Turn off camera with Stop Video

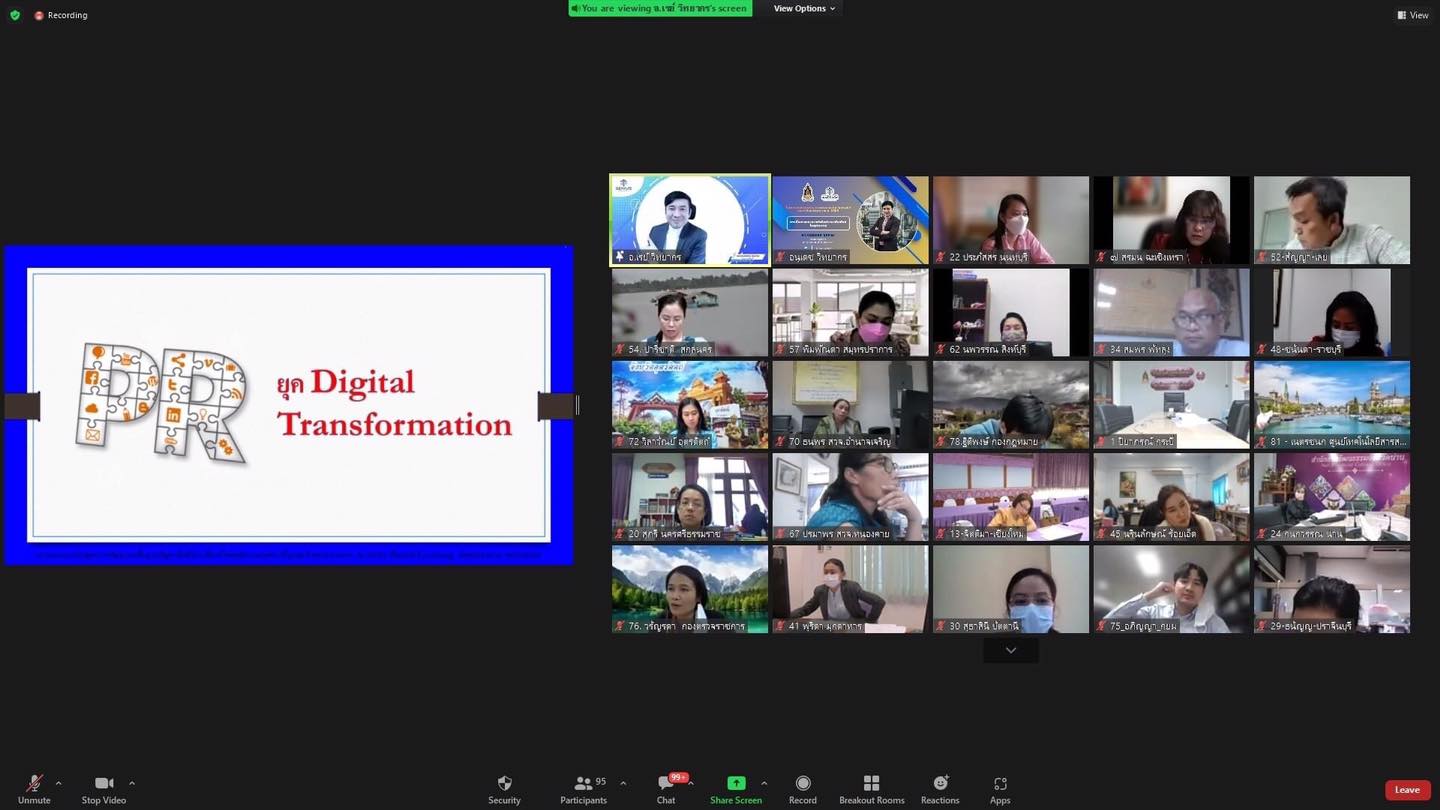104,788
